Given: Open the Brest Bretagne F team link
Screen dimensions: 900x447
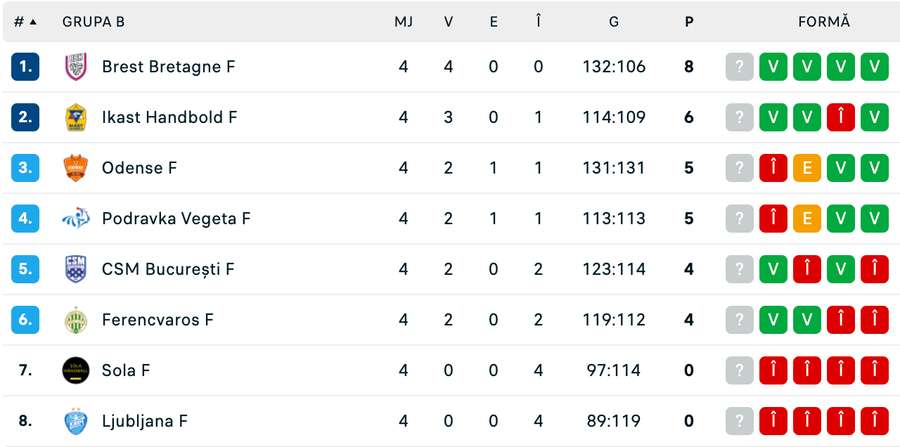Looking at the screenshot, I should tap(168, 67).
